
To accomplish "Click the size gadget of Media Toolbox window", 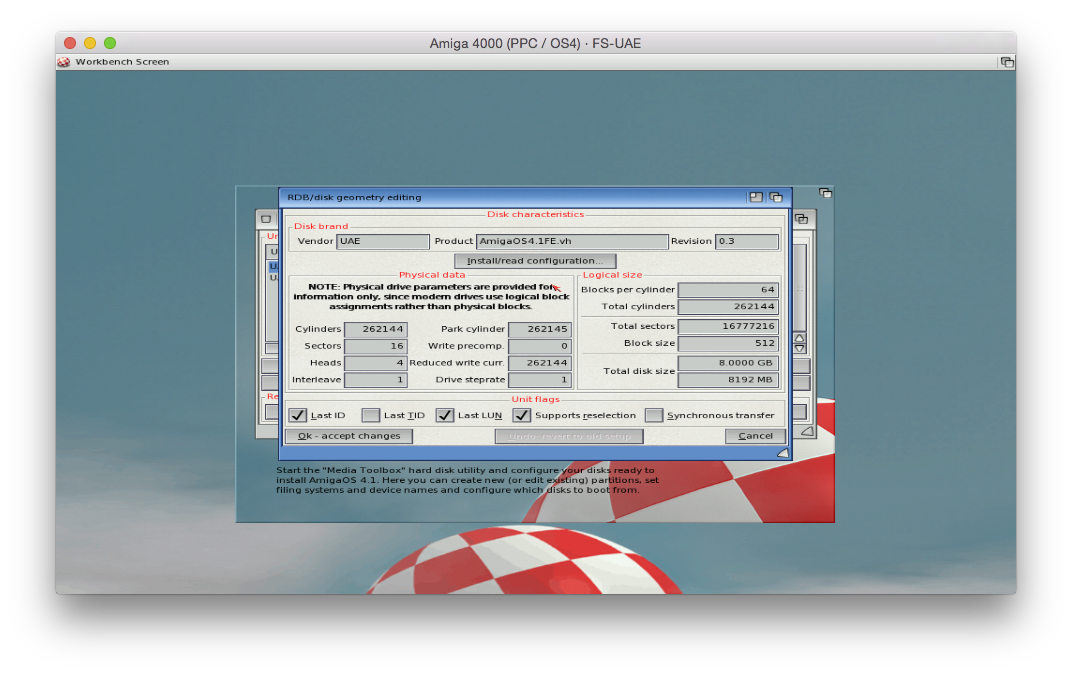I will tap(807, 432).
